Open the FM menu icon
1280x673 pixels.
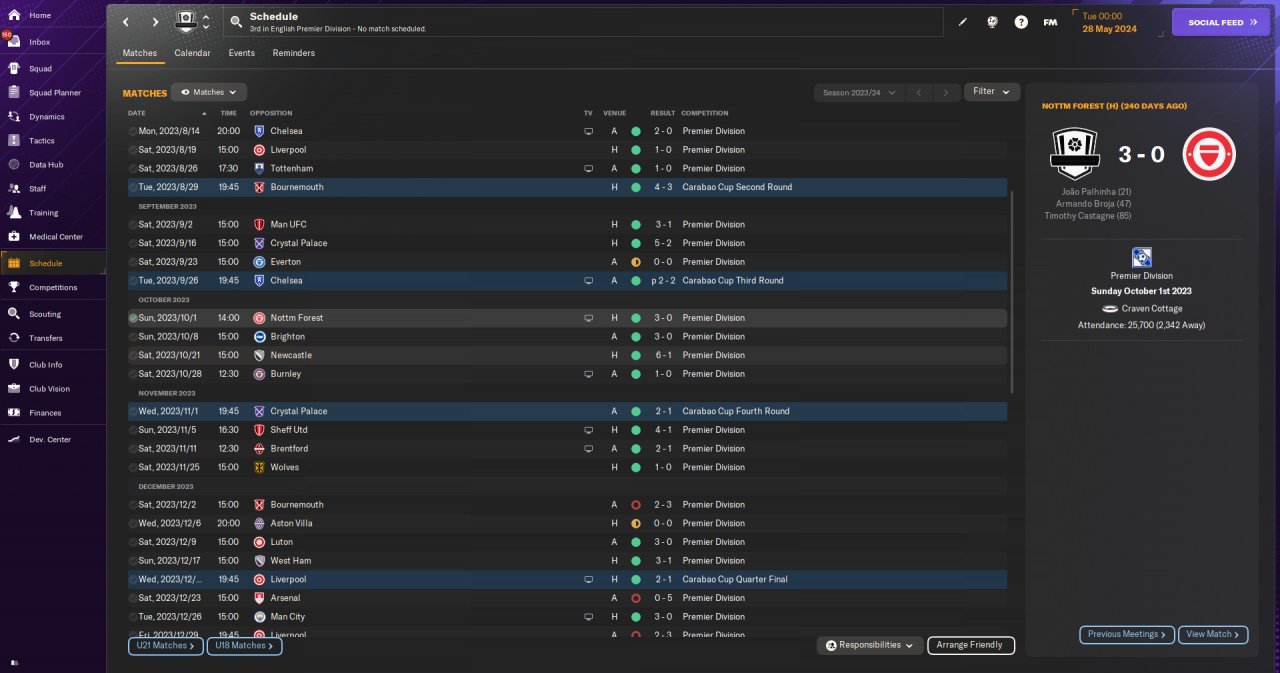click(1050, 22)
